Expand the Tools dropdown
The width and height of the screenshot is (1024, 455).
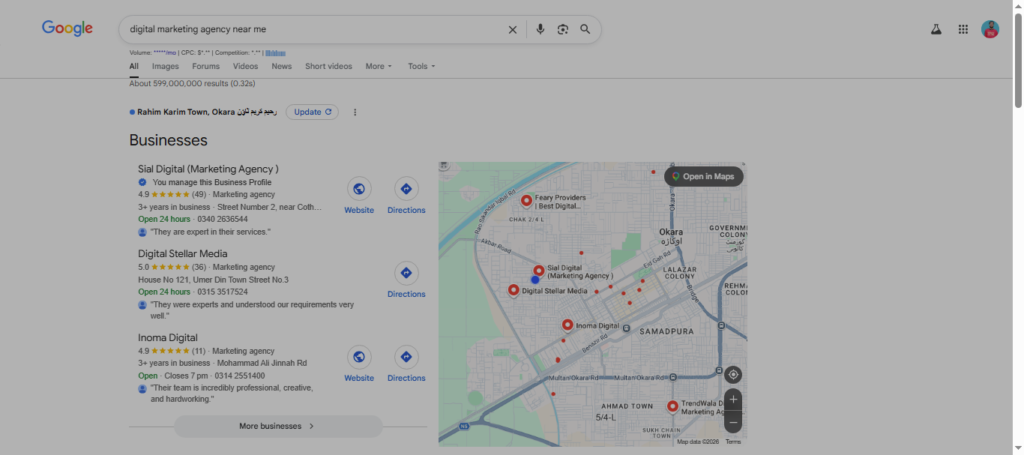pos(421,66)
